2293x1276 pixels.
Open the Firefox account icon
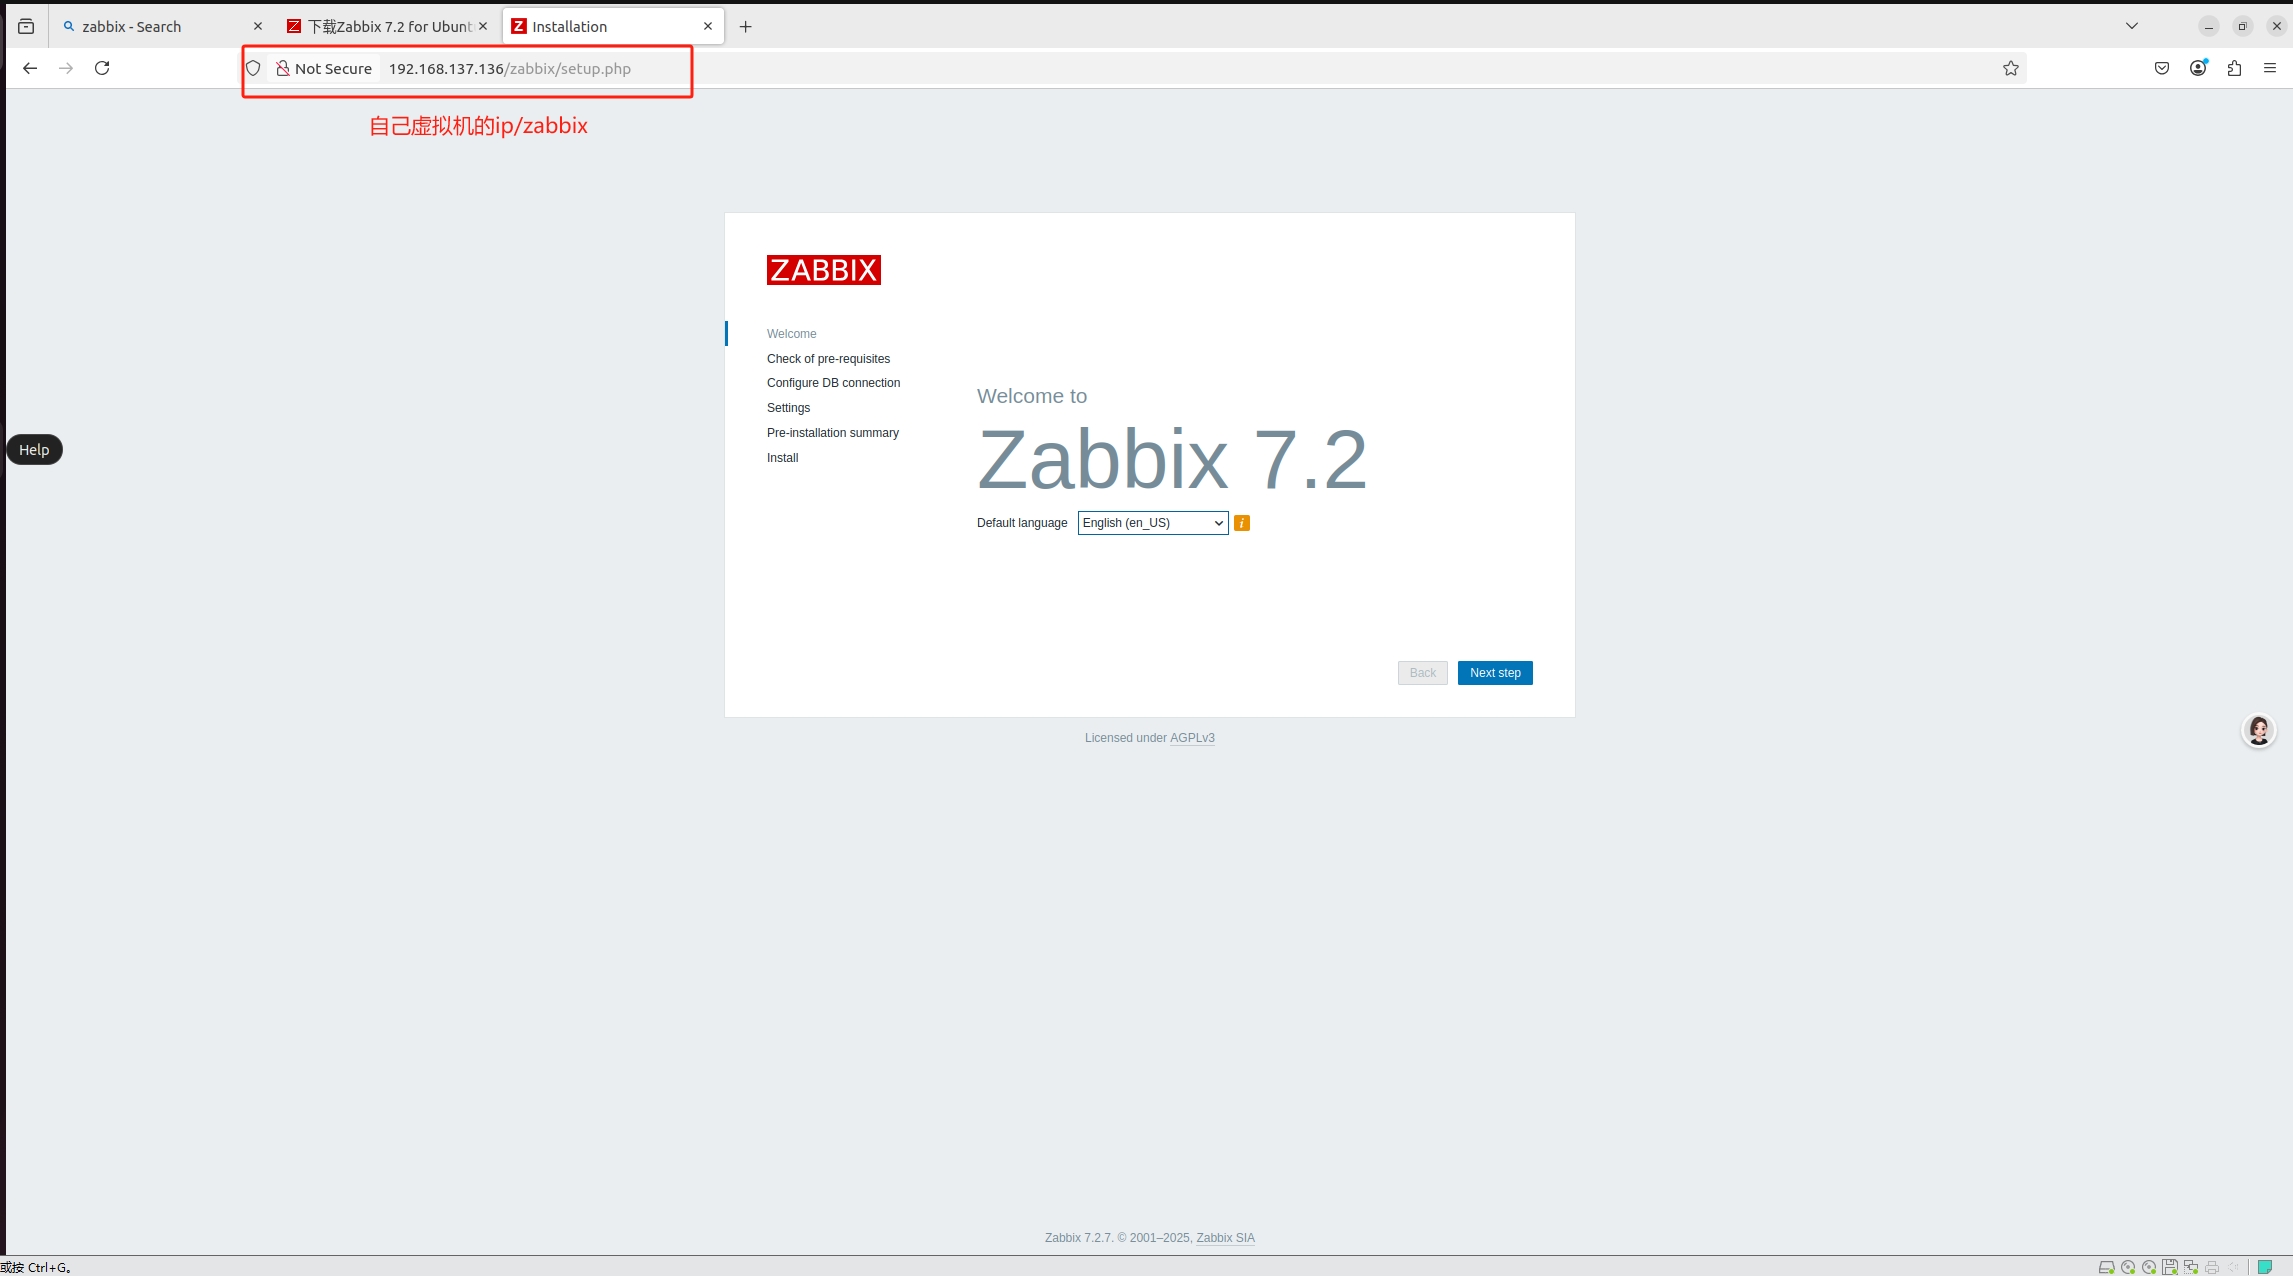tap(2198, 68)
